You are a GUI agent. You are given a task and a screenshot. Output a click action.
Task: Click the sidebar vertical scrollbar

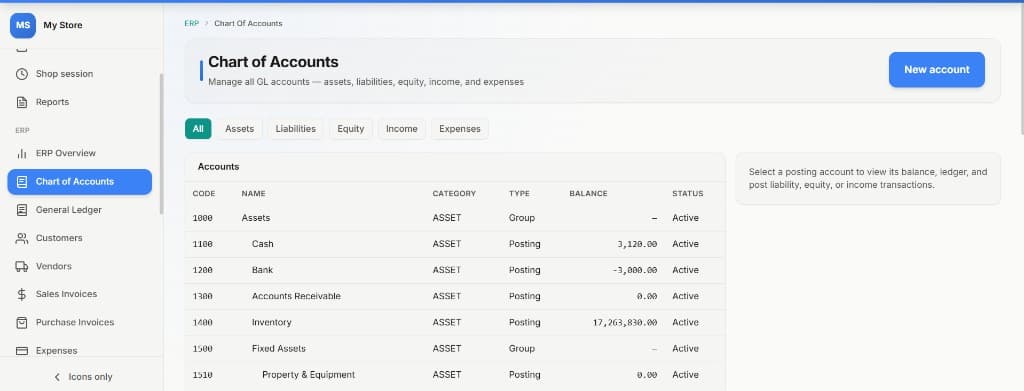pyautogui.click(x=161, y=144)
